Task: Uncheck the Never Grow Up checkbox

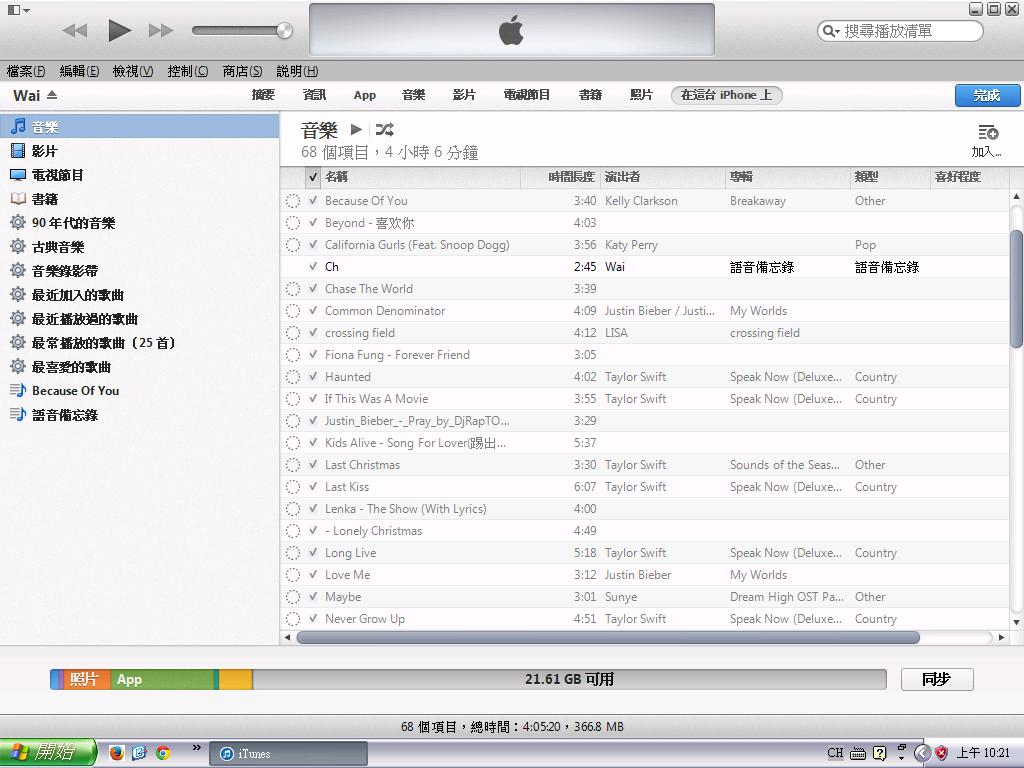Action: (313, 618)
